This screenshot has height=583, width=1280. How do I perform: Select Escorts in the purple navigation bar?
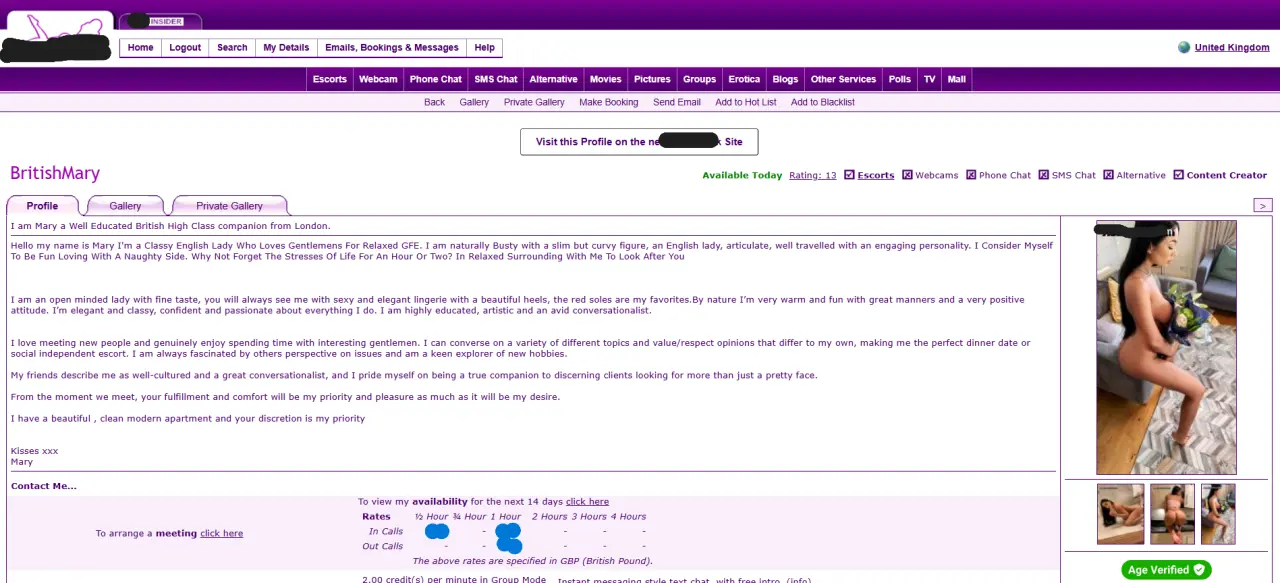[330, 79]
